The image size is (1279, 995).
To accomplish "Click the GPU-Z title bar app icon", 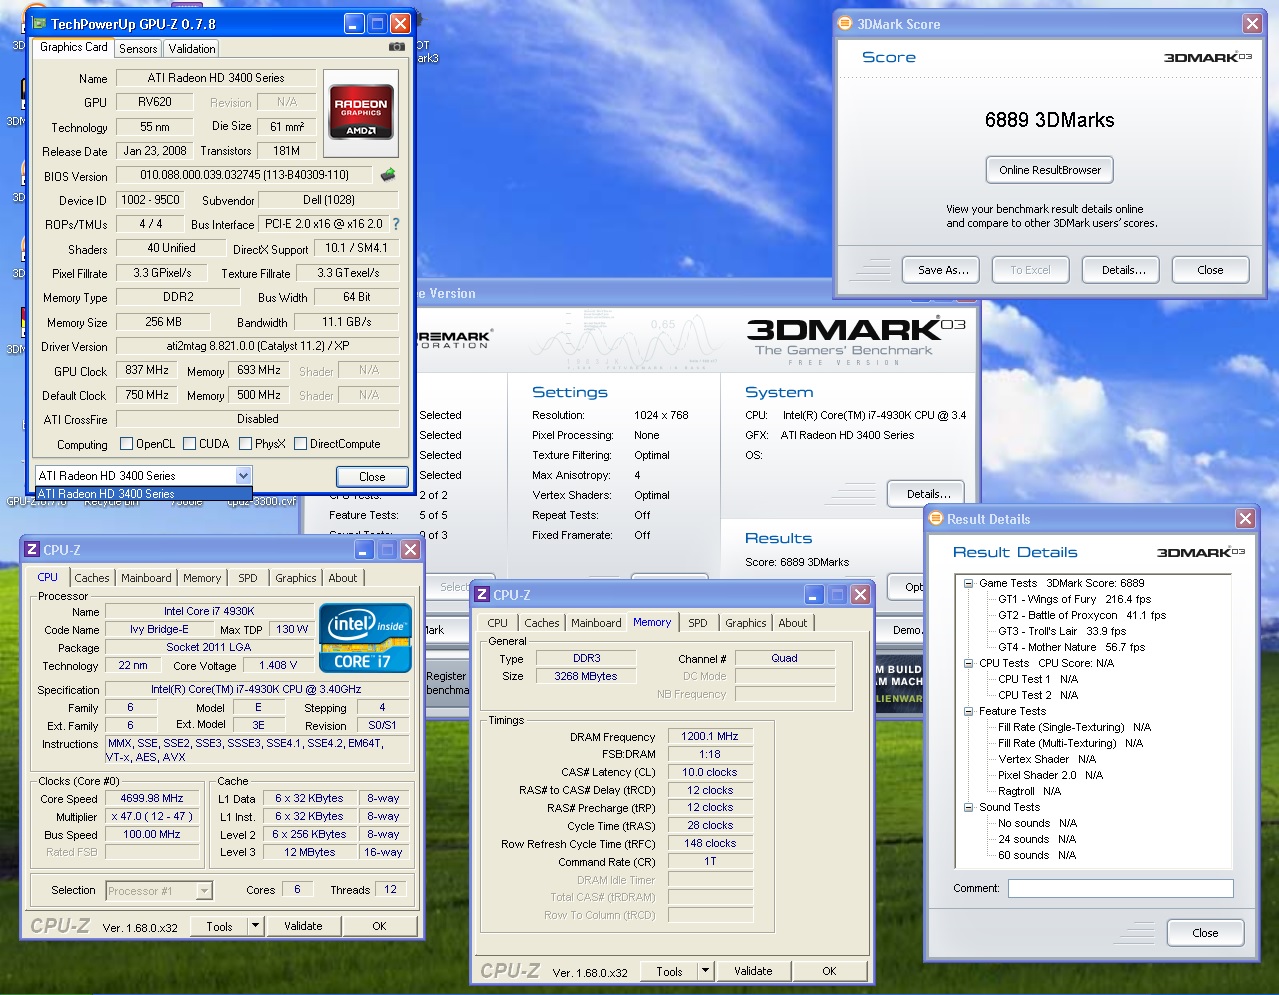I will tap(39, 23).
